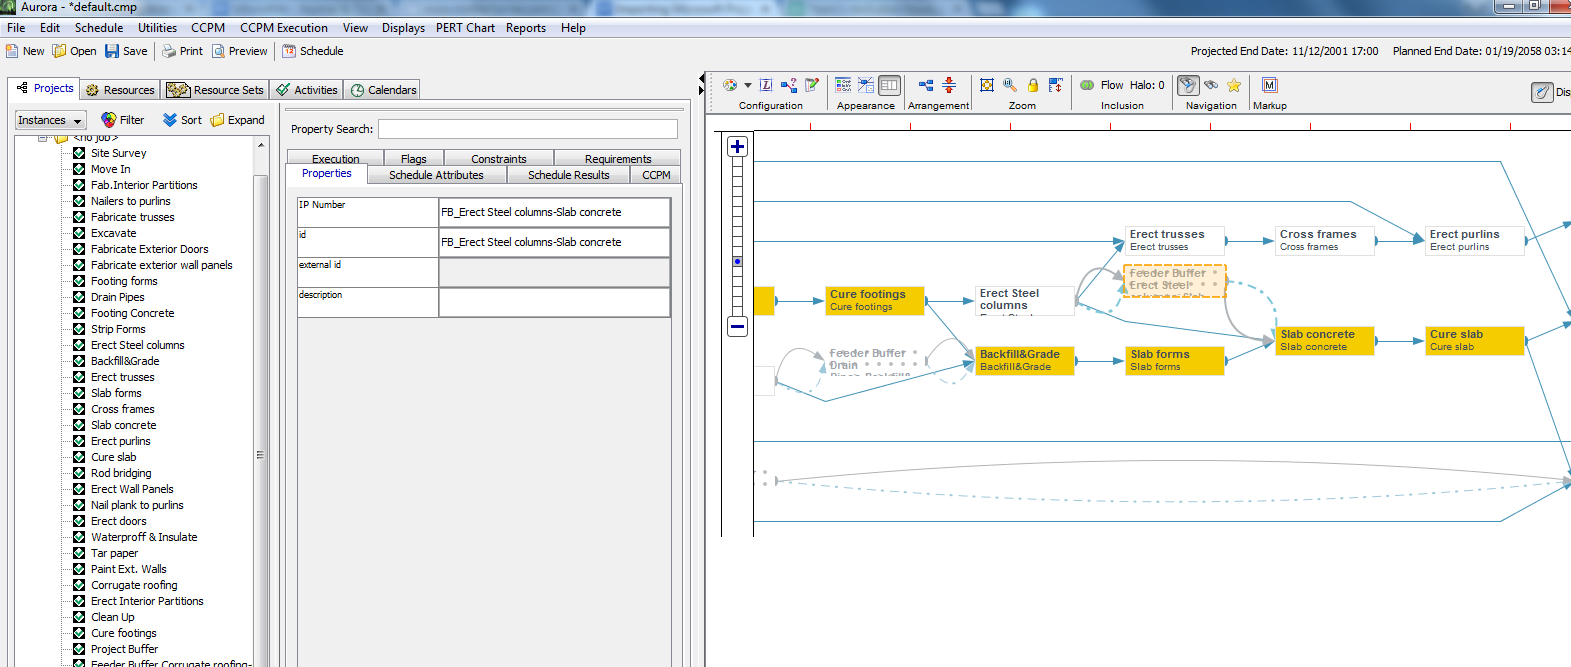The image size is (1571, 667).
Task: Open the Configuration color wheel dropdown arrow
Action: pos(747,86)
